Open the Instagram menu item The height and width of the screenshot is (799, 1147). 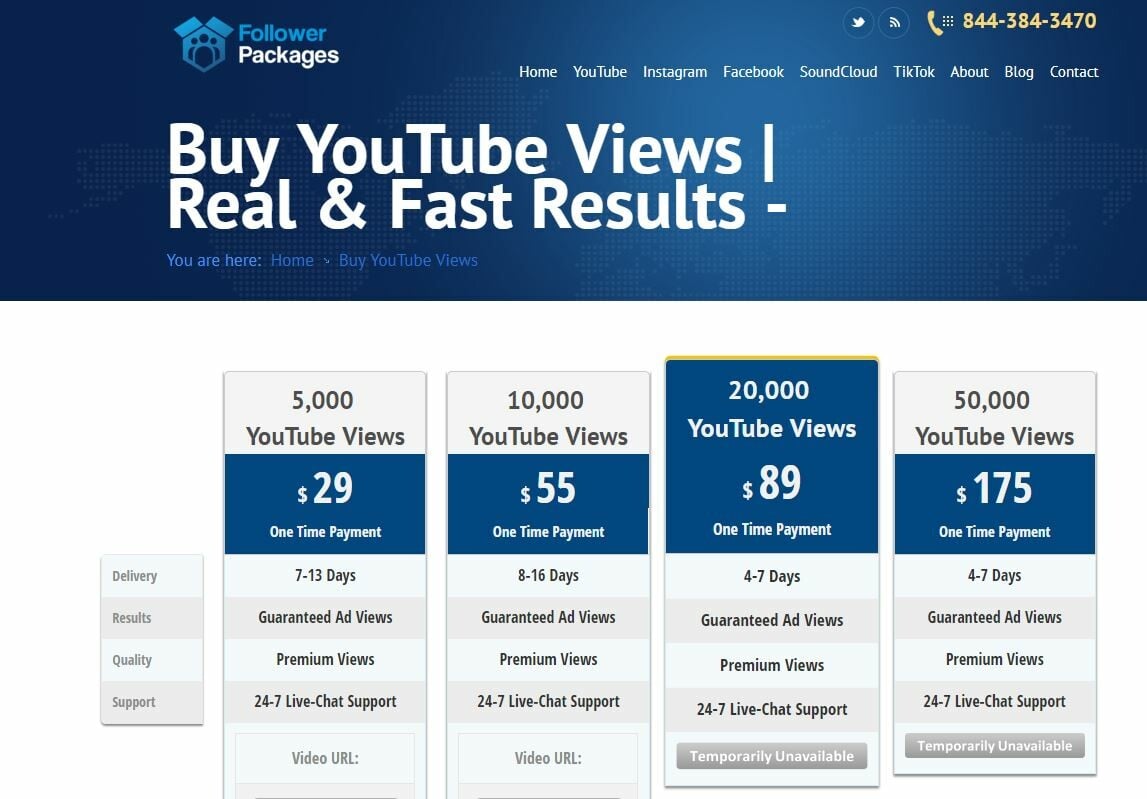pyautogui.click(x=674, y=72)
